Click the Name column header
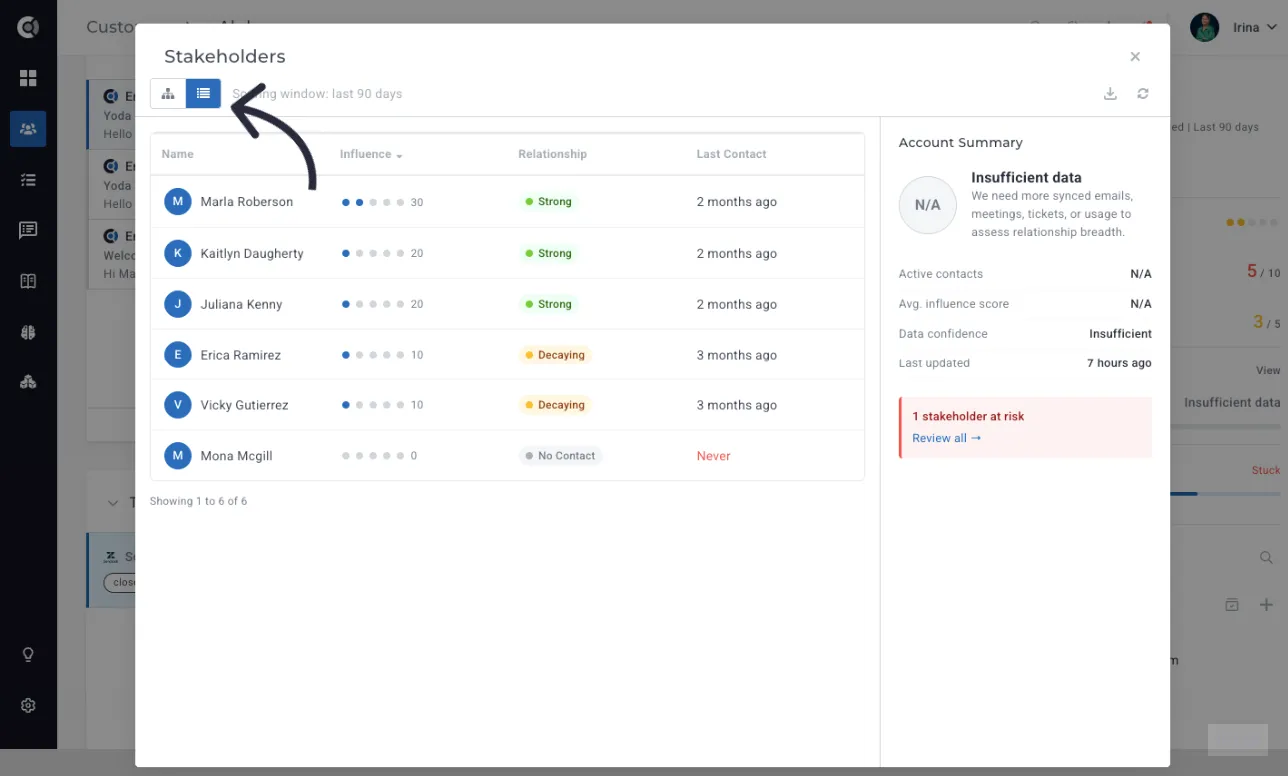Viewport: 1288px width, 776px height. tap(178, 154)
